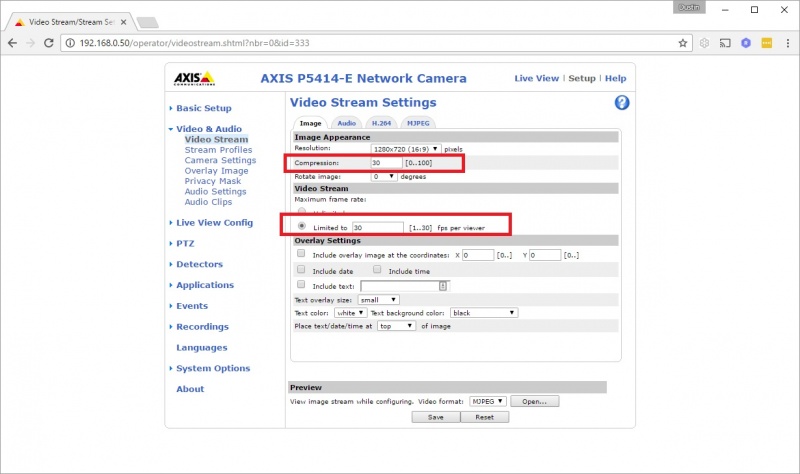Enable the Include text checkbox
The width and height of the screenshot is (800, 474).
301,284
